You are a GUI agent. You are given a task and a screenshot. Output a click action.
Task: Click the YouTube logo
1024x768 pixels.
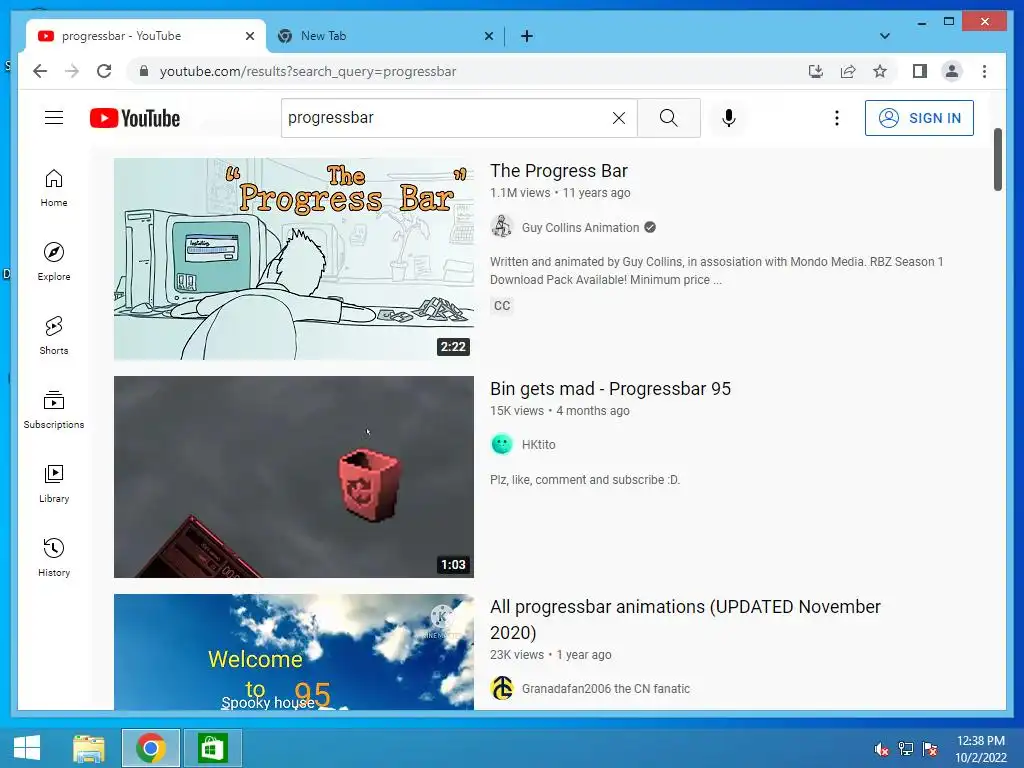(x=135, y=118)
